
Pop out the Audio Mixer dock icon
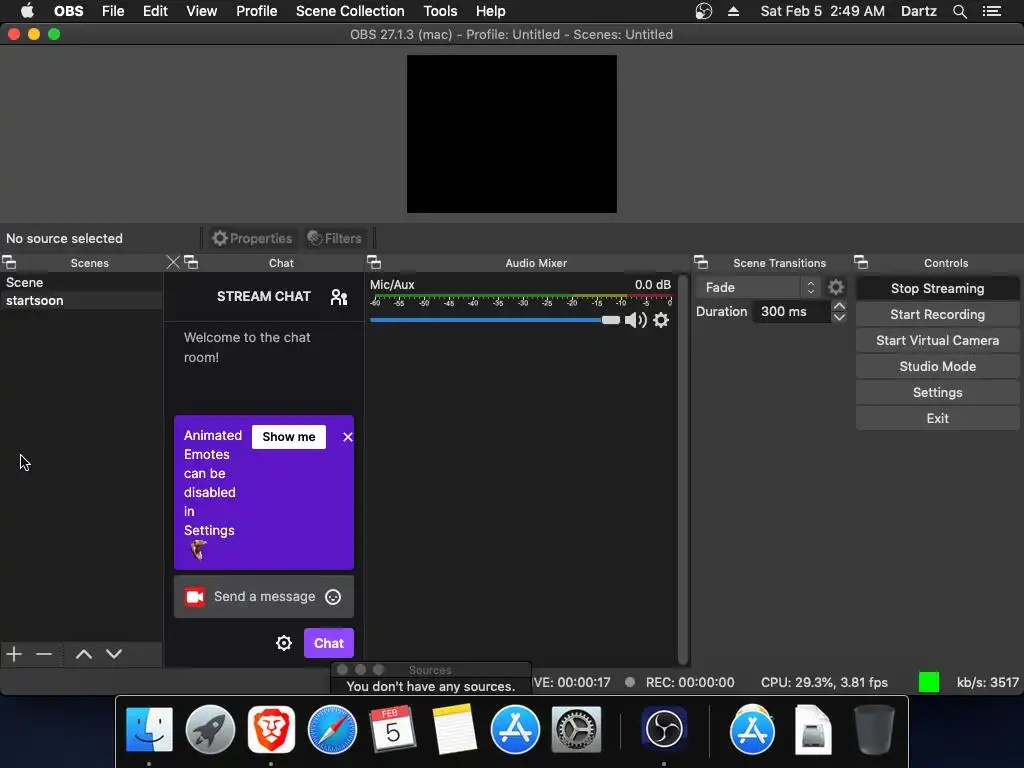[374, 263]
